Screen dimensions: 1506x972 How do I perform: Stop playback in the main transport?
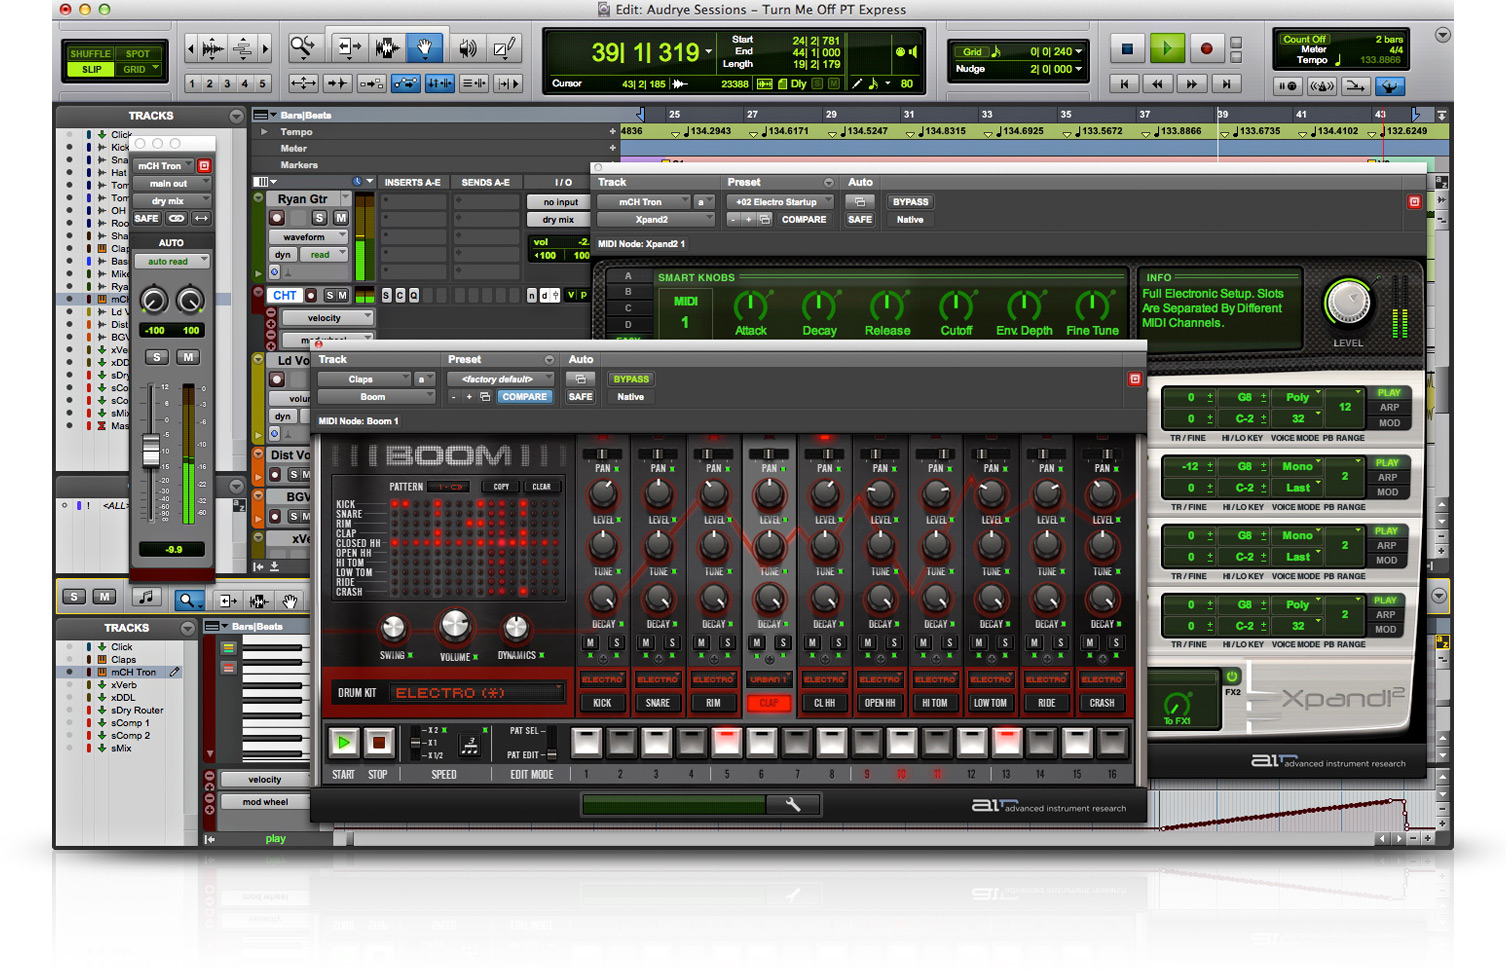[x=1127, y=48]
